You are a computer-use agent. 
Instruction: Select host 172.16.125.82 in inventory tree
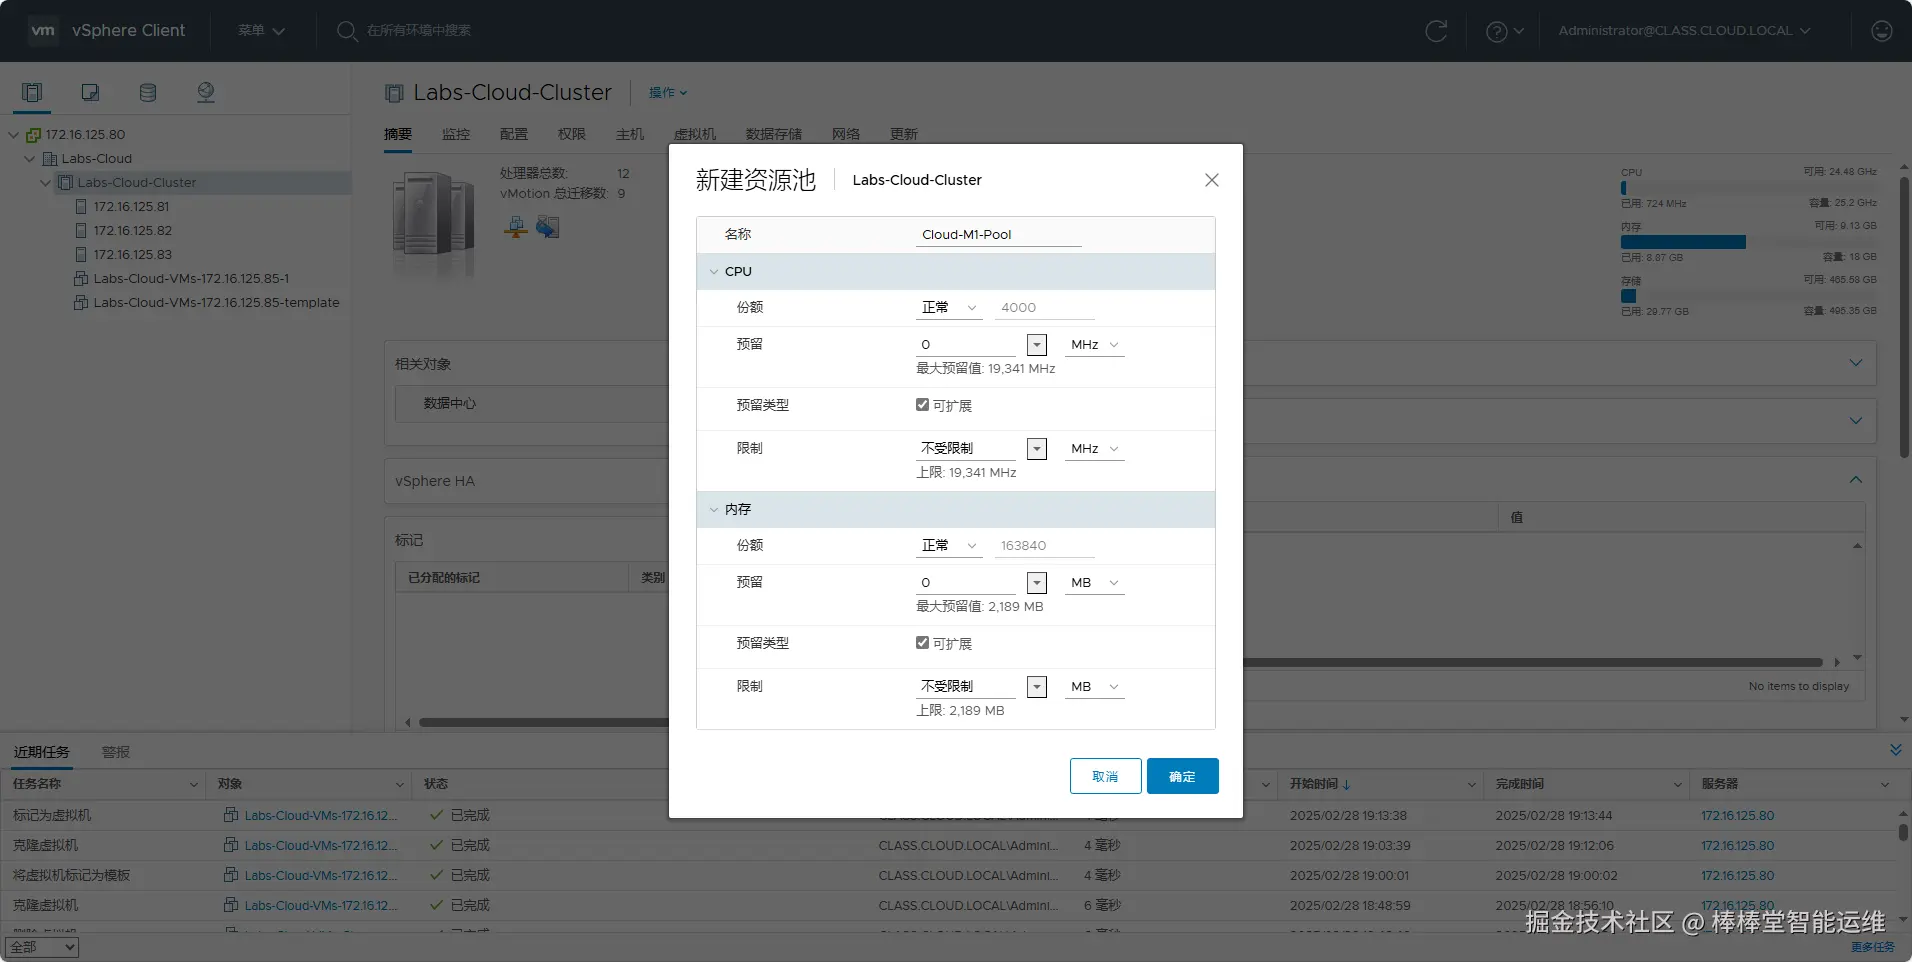(133, 231)
